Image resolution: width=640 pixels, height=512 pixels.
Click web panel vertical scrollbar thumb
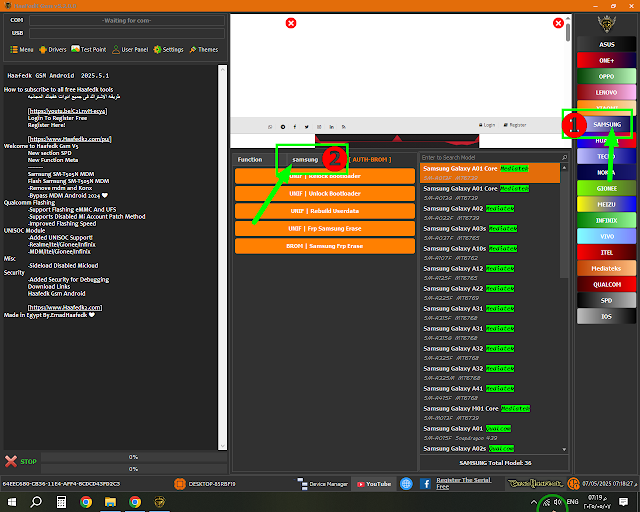pyautogui.click(x=568, y=32)
